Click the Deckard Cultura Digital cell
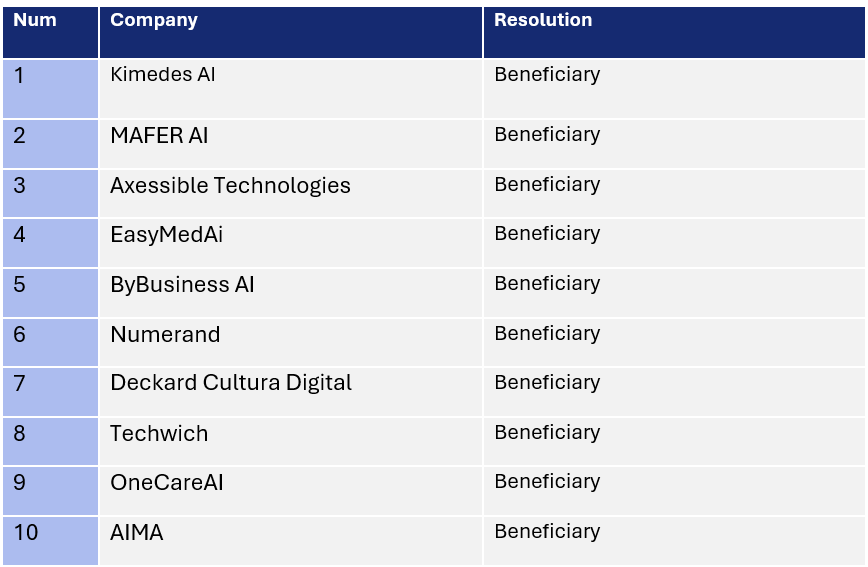This screenshot has height=567, width=868. click(x=231, y=383)
